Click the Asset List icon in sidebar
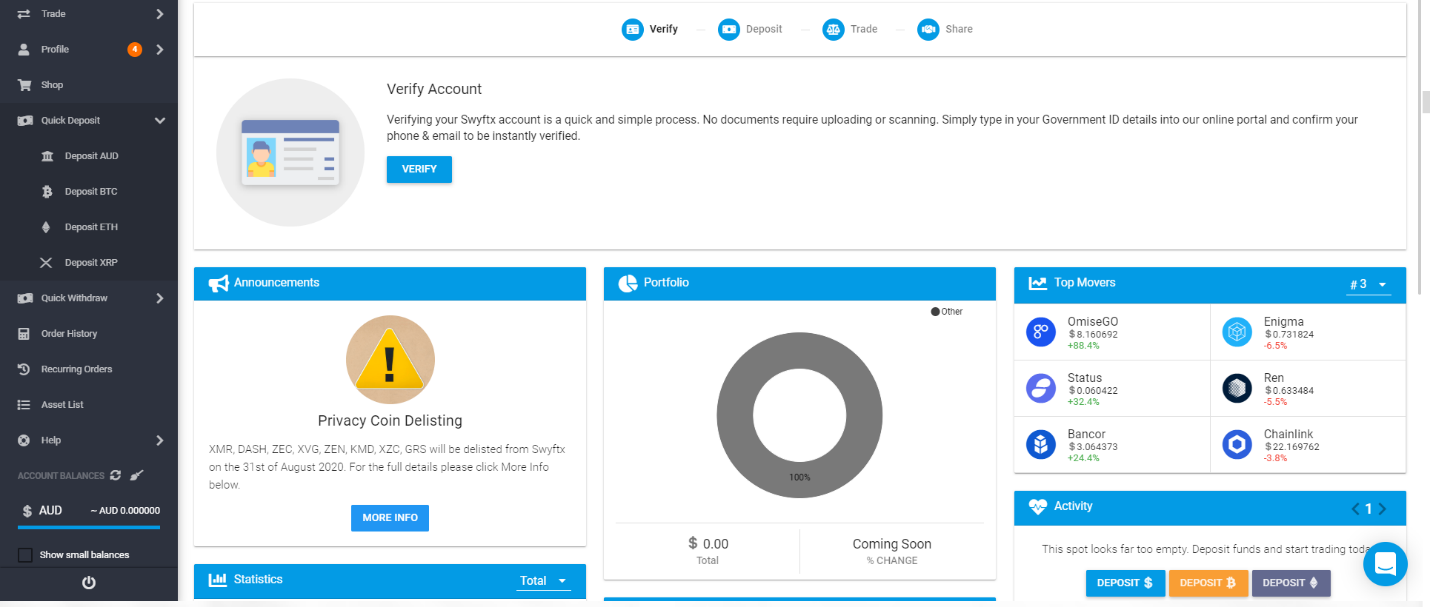Screen dimensions: 1430x607 click(24, 405)
